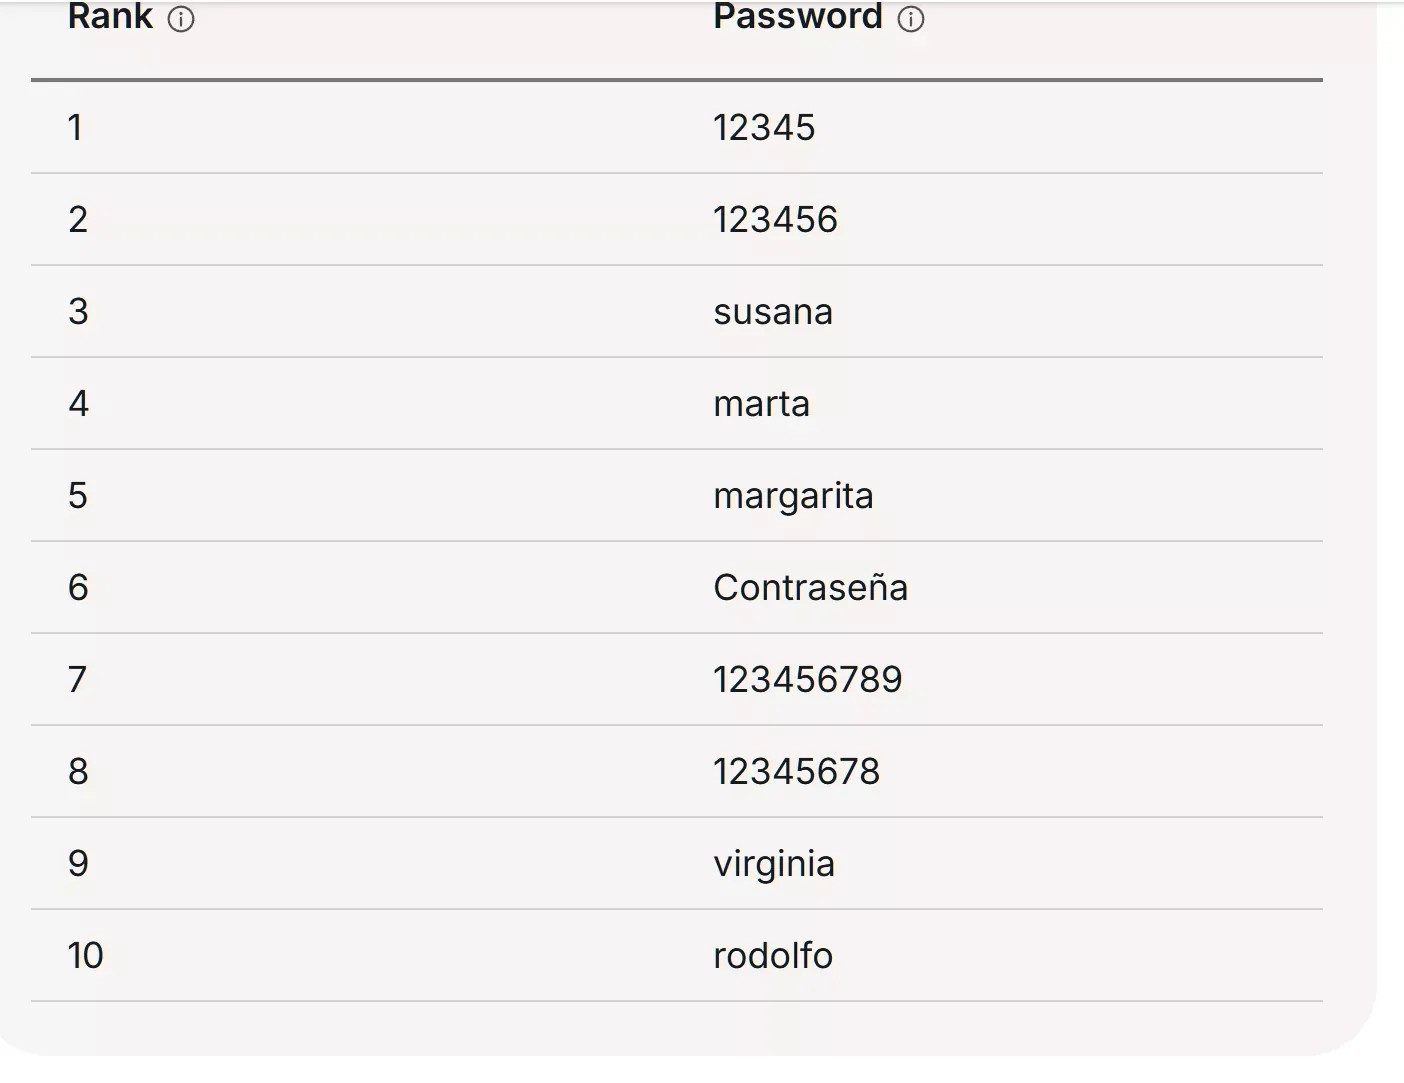Click rank number 1 cell

[76, 128]
